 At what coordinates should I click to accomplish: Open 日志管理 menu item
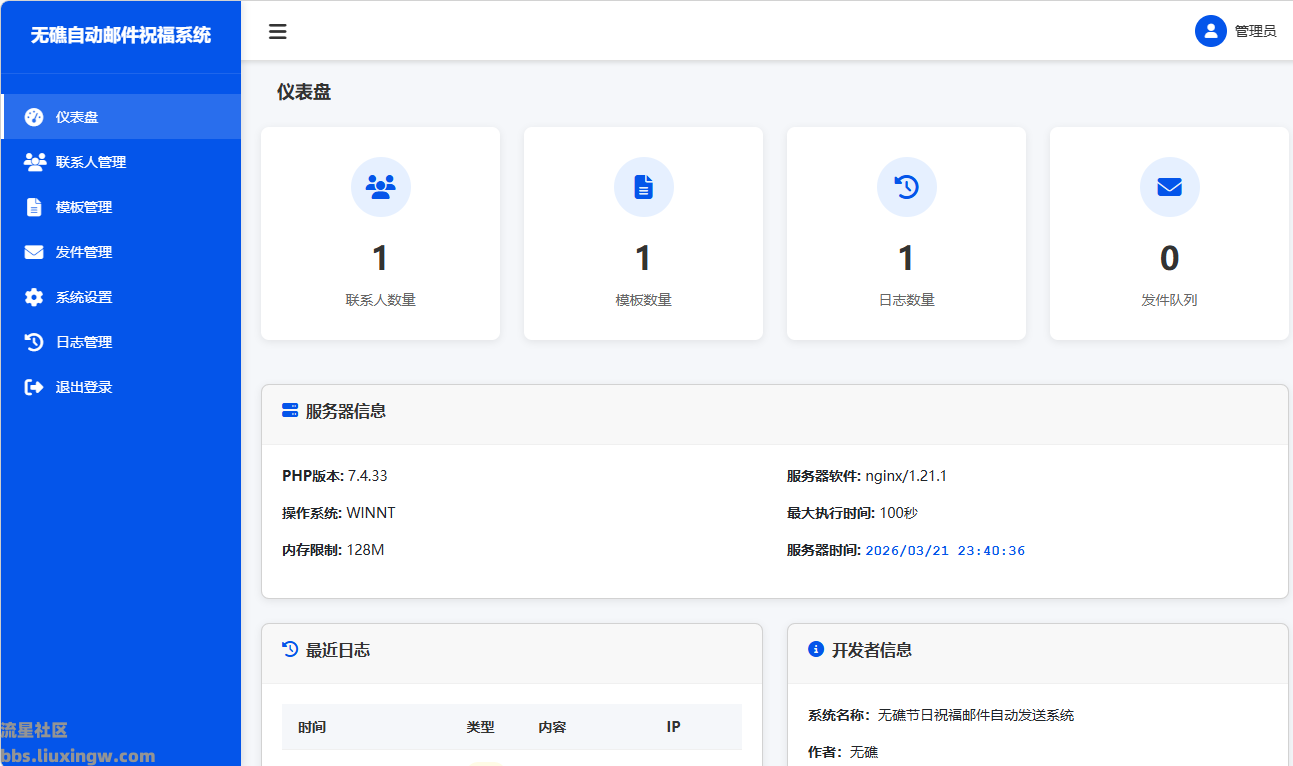pyautogui.click(x=120, y=342)
